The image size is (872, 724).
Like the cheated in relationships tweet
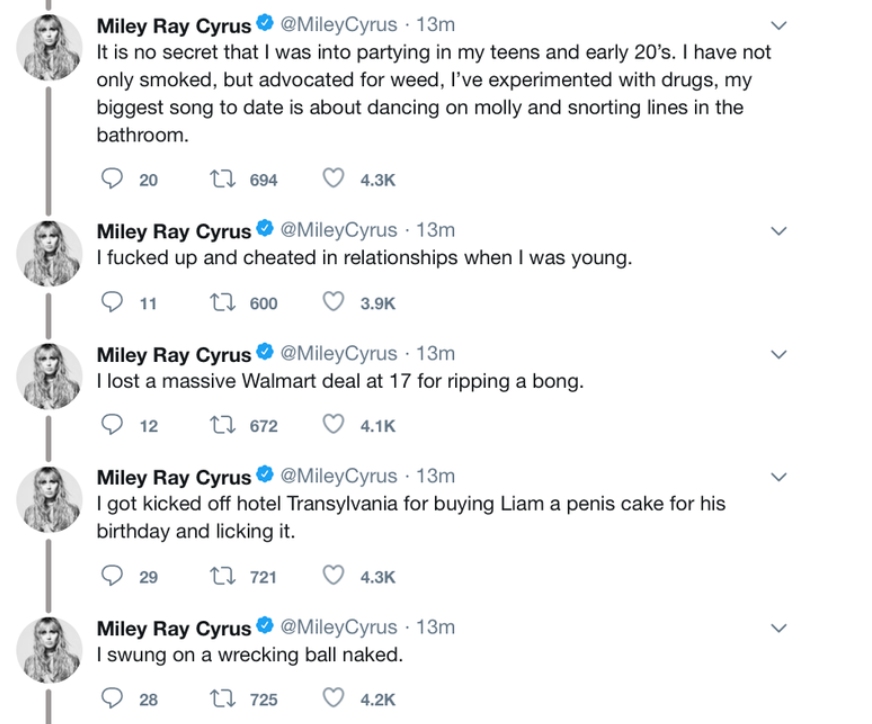[x=333, y=303]
